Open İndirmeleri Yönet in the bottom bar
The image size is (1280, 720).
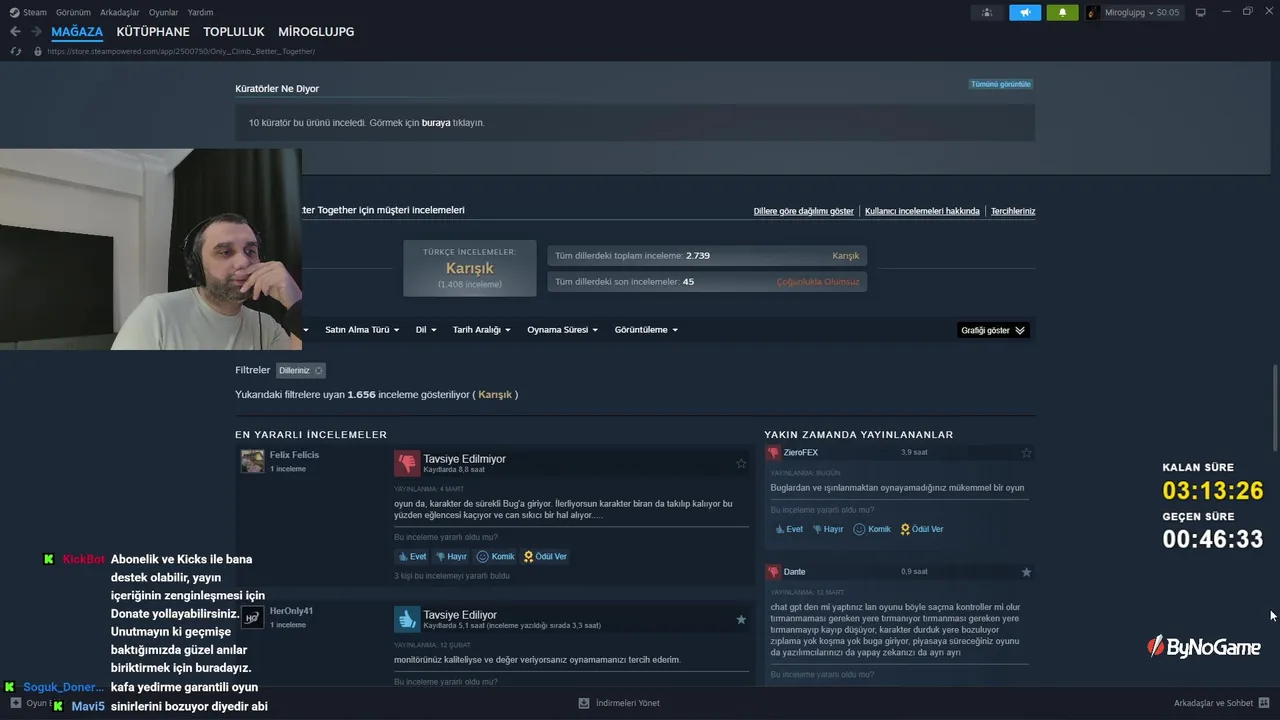619,703
